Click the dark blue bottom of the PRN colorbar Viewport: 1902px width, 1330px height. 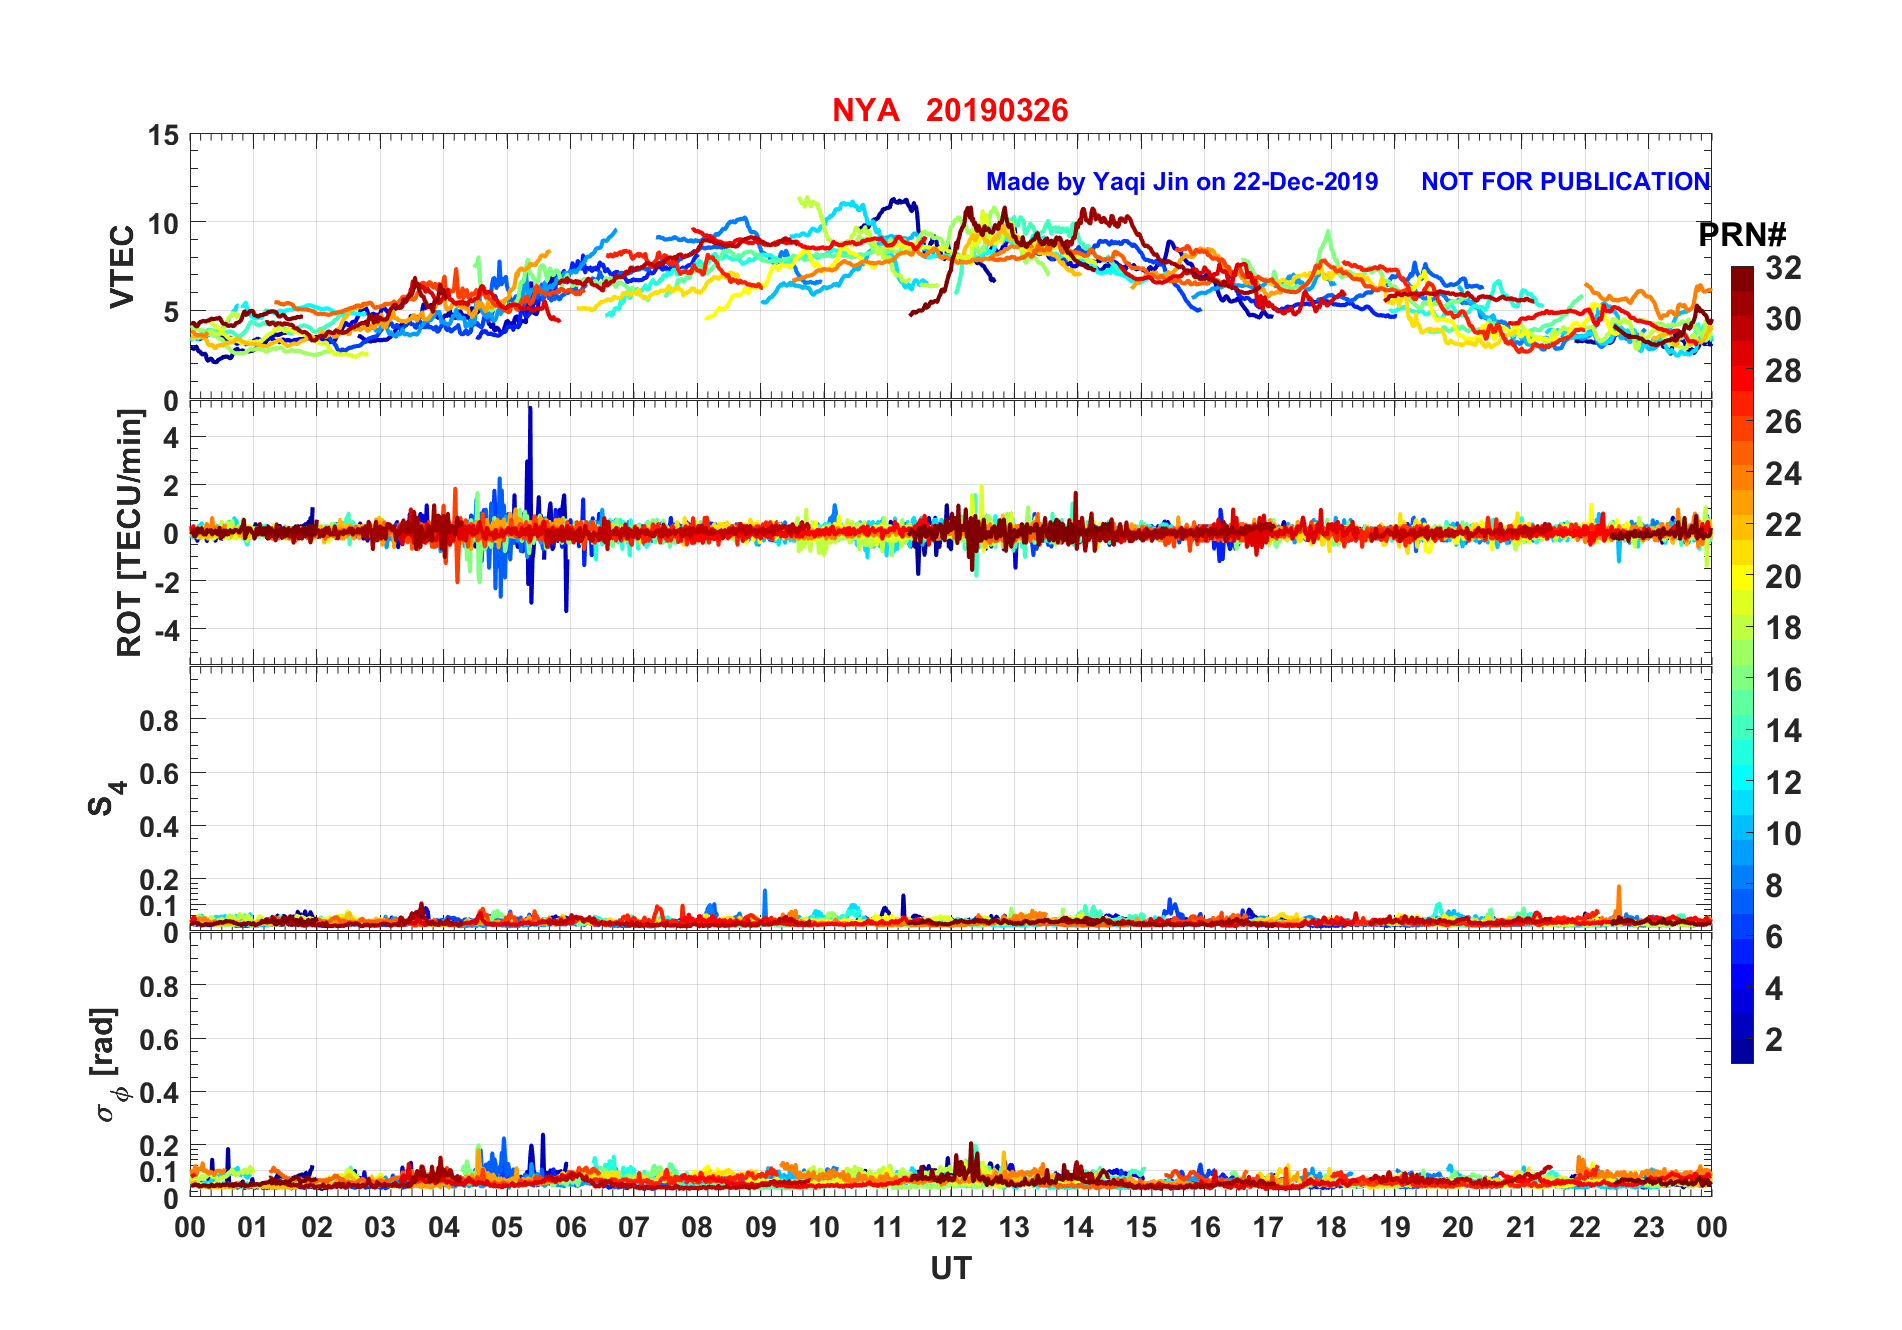tap(1742, 1051)
